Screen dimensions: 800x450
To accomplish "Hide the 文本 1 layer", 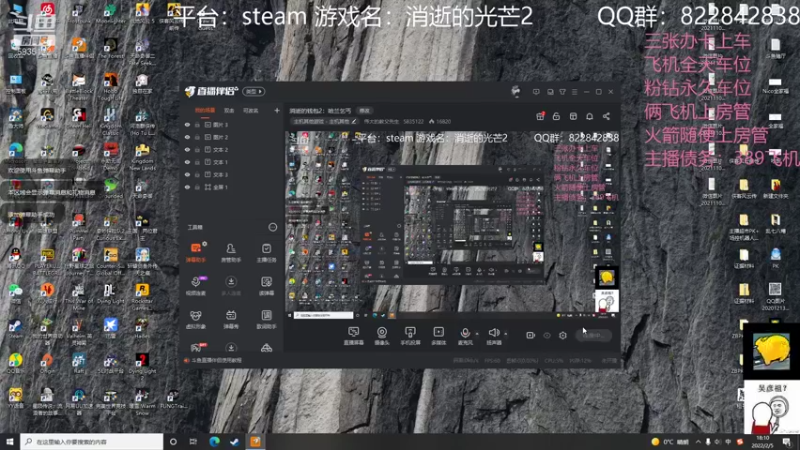I will pyautogui.click(x=187, y=162).
